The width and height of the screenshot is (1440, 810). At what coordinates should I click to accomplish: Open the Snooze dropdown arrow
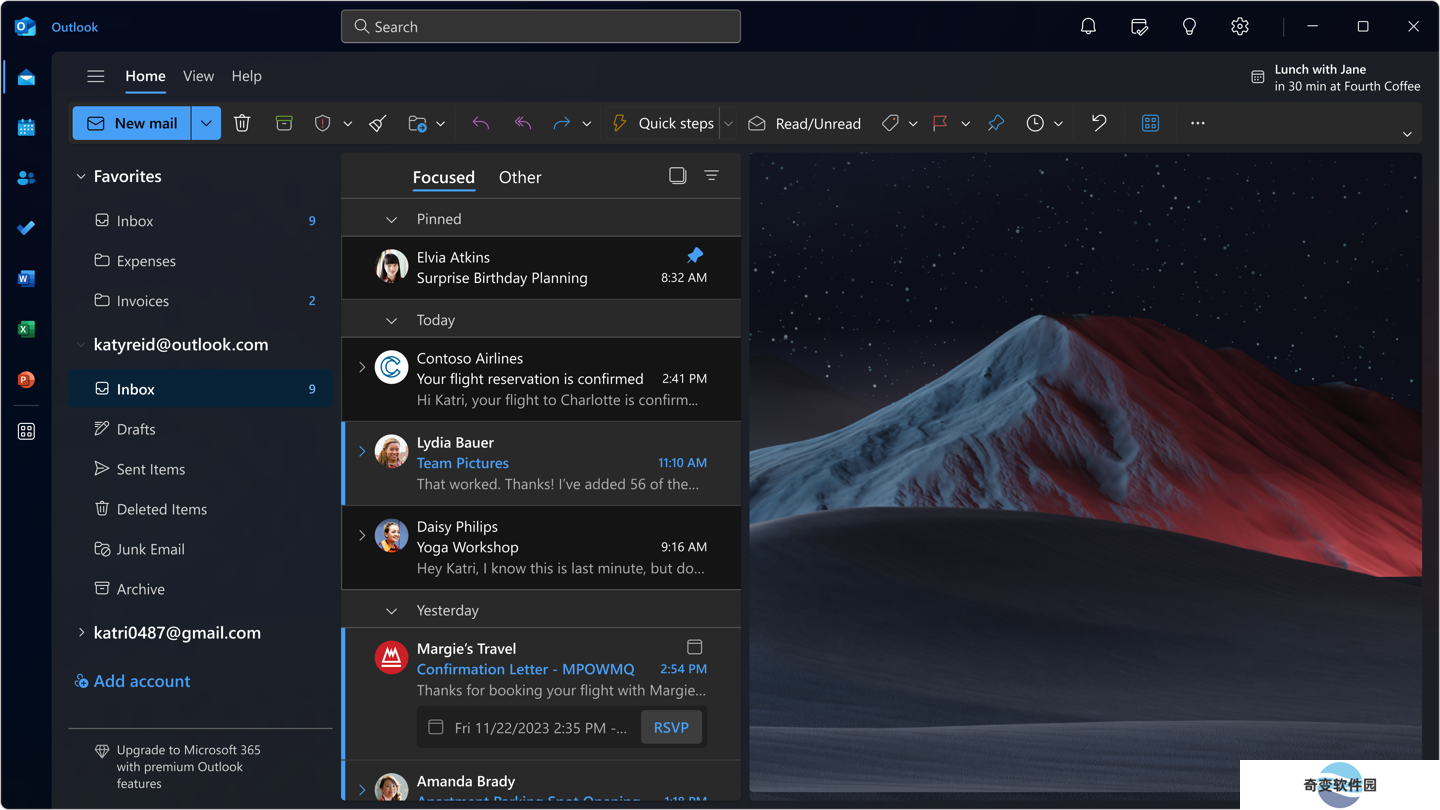click(x=1058, y=124)
